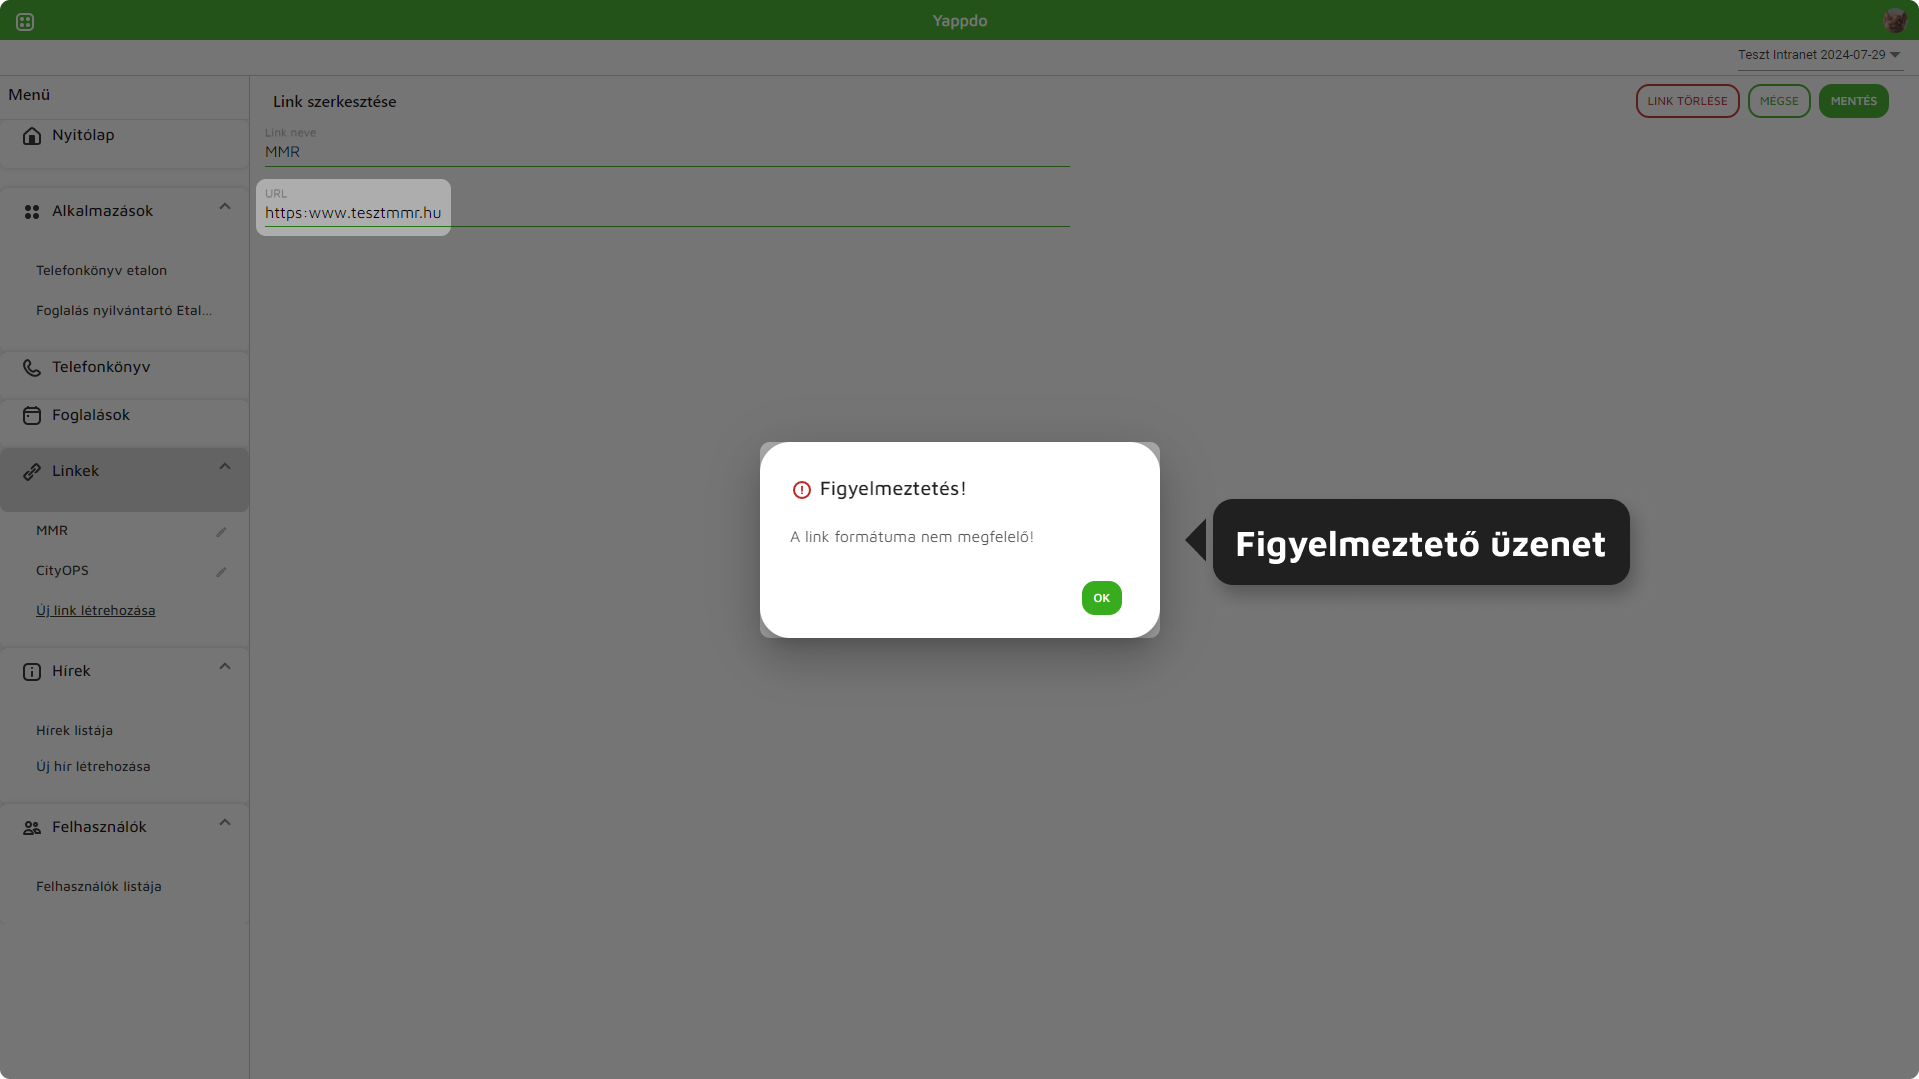Click the Link neve input field
The image size is (1919, 1079).
pos(667,152)
